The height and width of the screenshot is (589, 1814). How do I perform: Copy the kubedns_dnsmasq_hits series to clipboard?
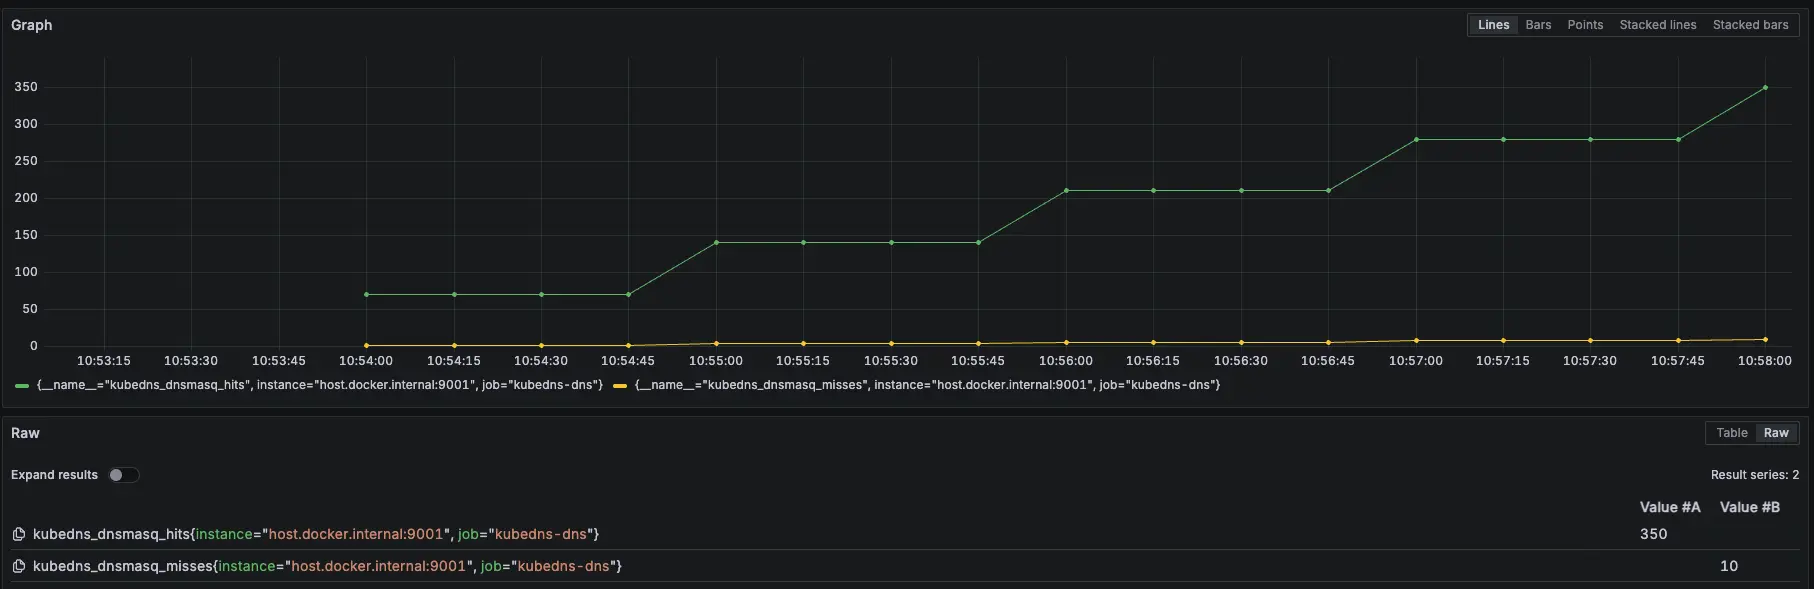coord(18,534)
